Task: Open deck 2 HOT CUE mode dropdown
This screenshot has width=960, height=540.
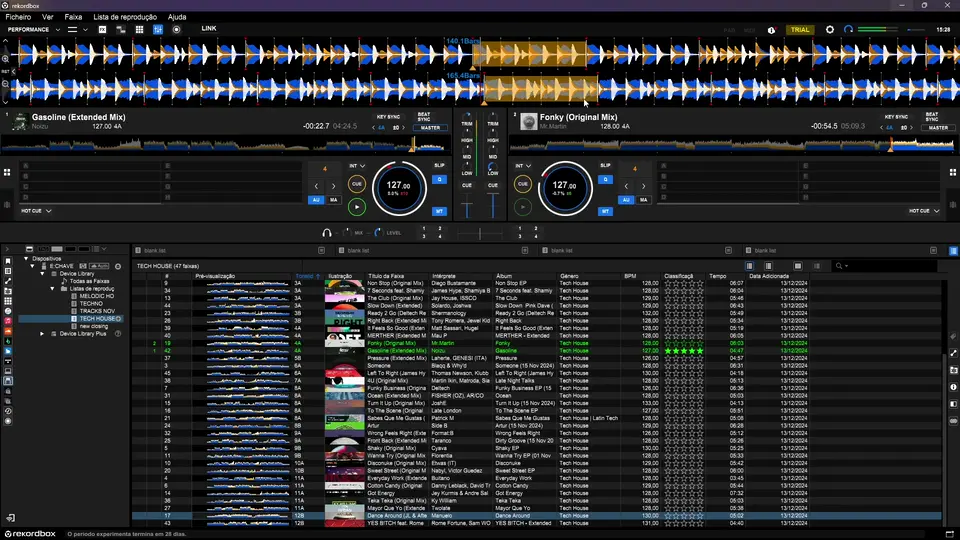Action: pyautogui.click(x=924, y=211)
